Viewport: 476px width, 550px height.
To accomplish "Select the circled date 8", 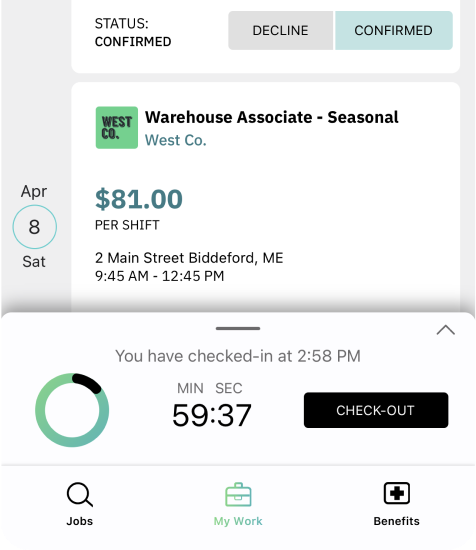I will click(x=34, y=227).
